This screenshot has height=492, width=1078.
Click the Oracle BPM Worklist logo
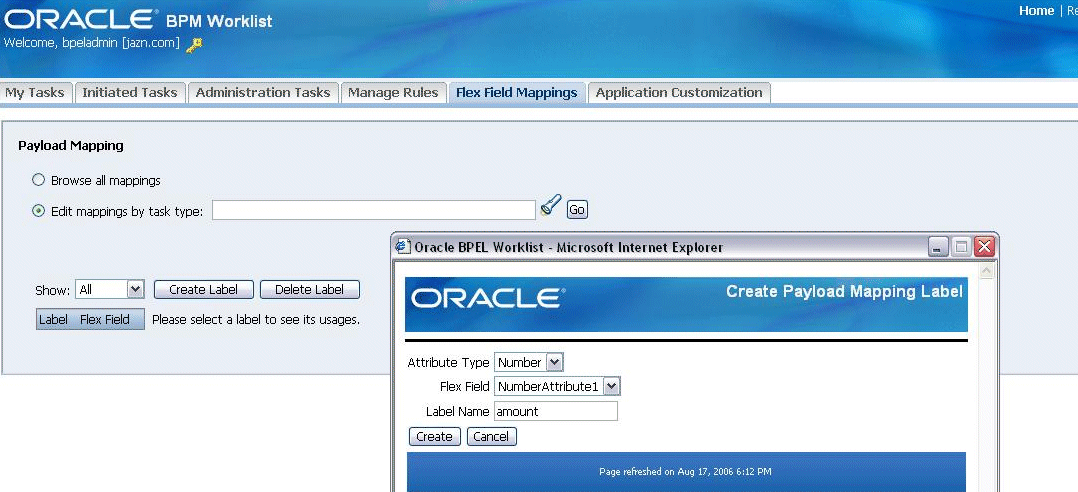138,20
